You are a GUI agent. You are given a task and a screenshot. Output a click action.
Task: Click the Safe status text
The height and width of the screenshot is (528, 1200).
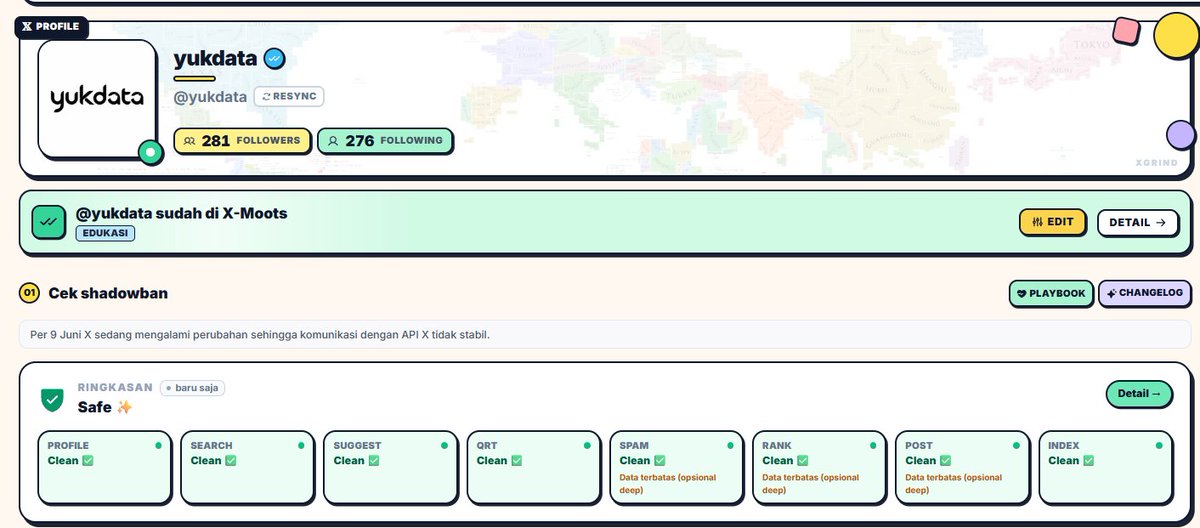point(95,407)
